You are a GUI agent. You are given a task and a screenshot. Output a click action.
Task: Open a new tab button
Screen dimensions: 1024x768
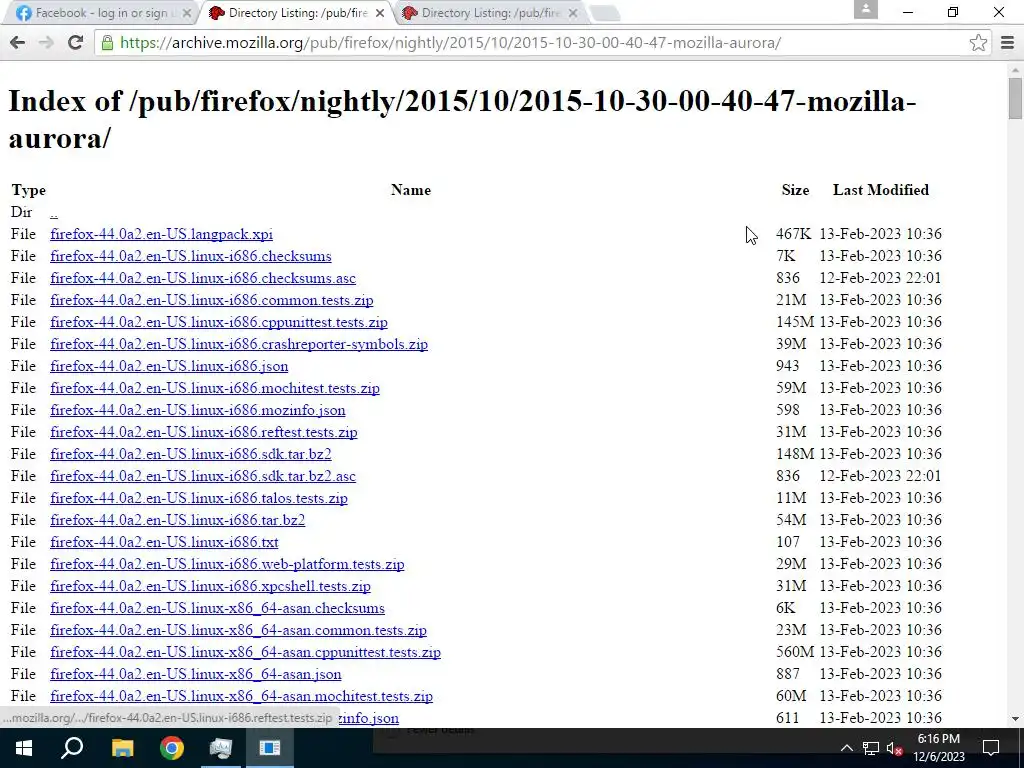pyautogui.click(x=604, y=13)
